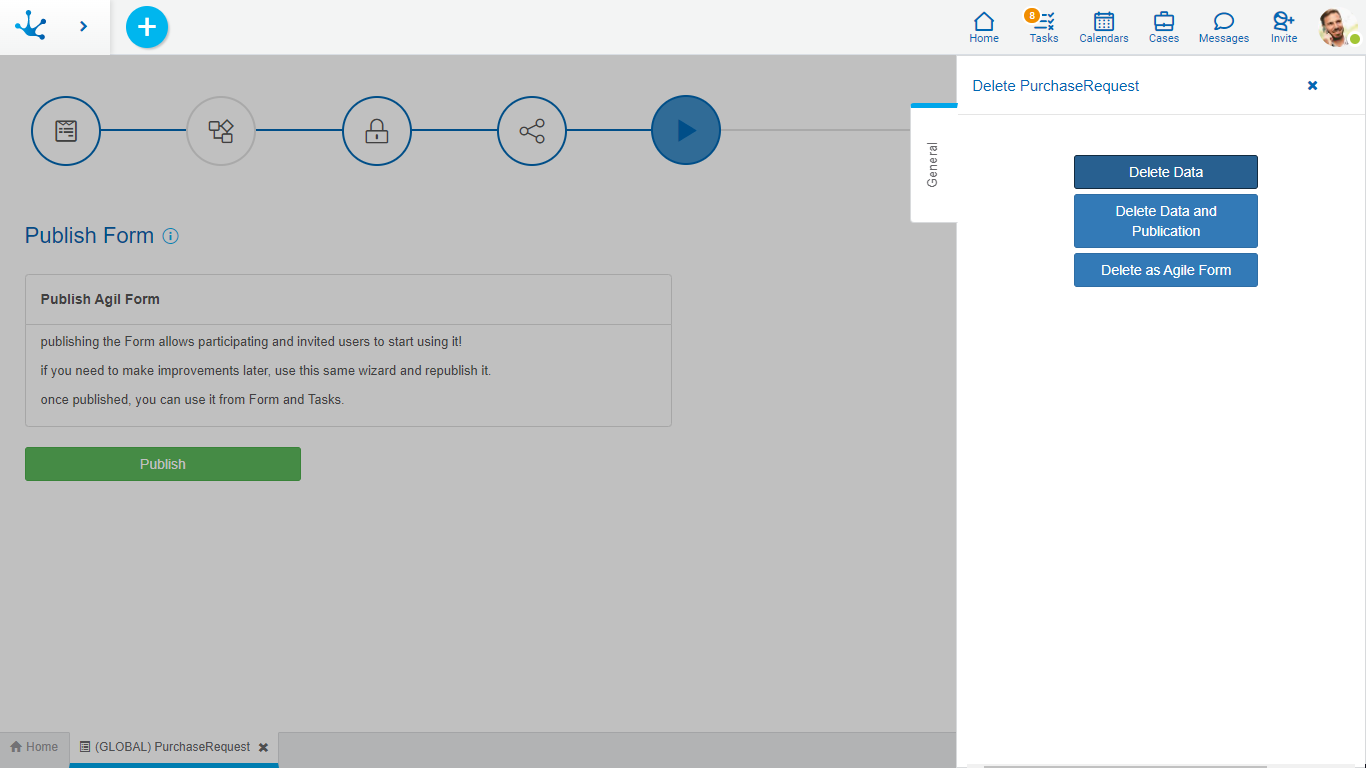Select the share wizard step

click(x=532, y=130)
